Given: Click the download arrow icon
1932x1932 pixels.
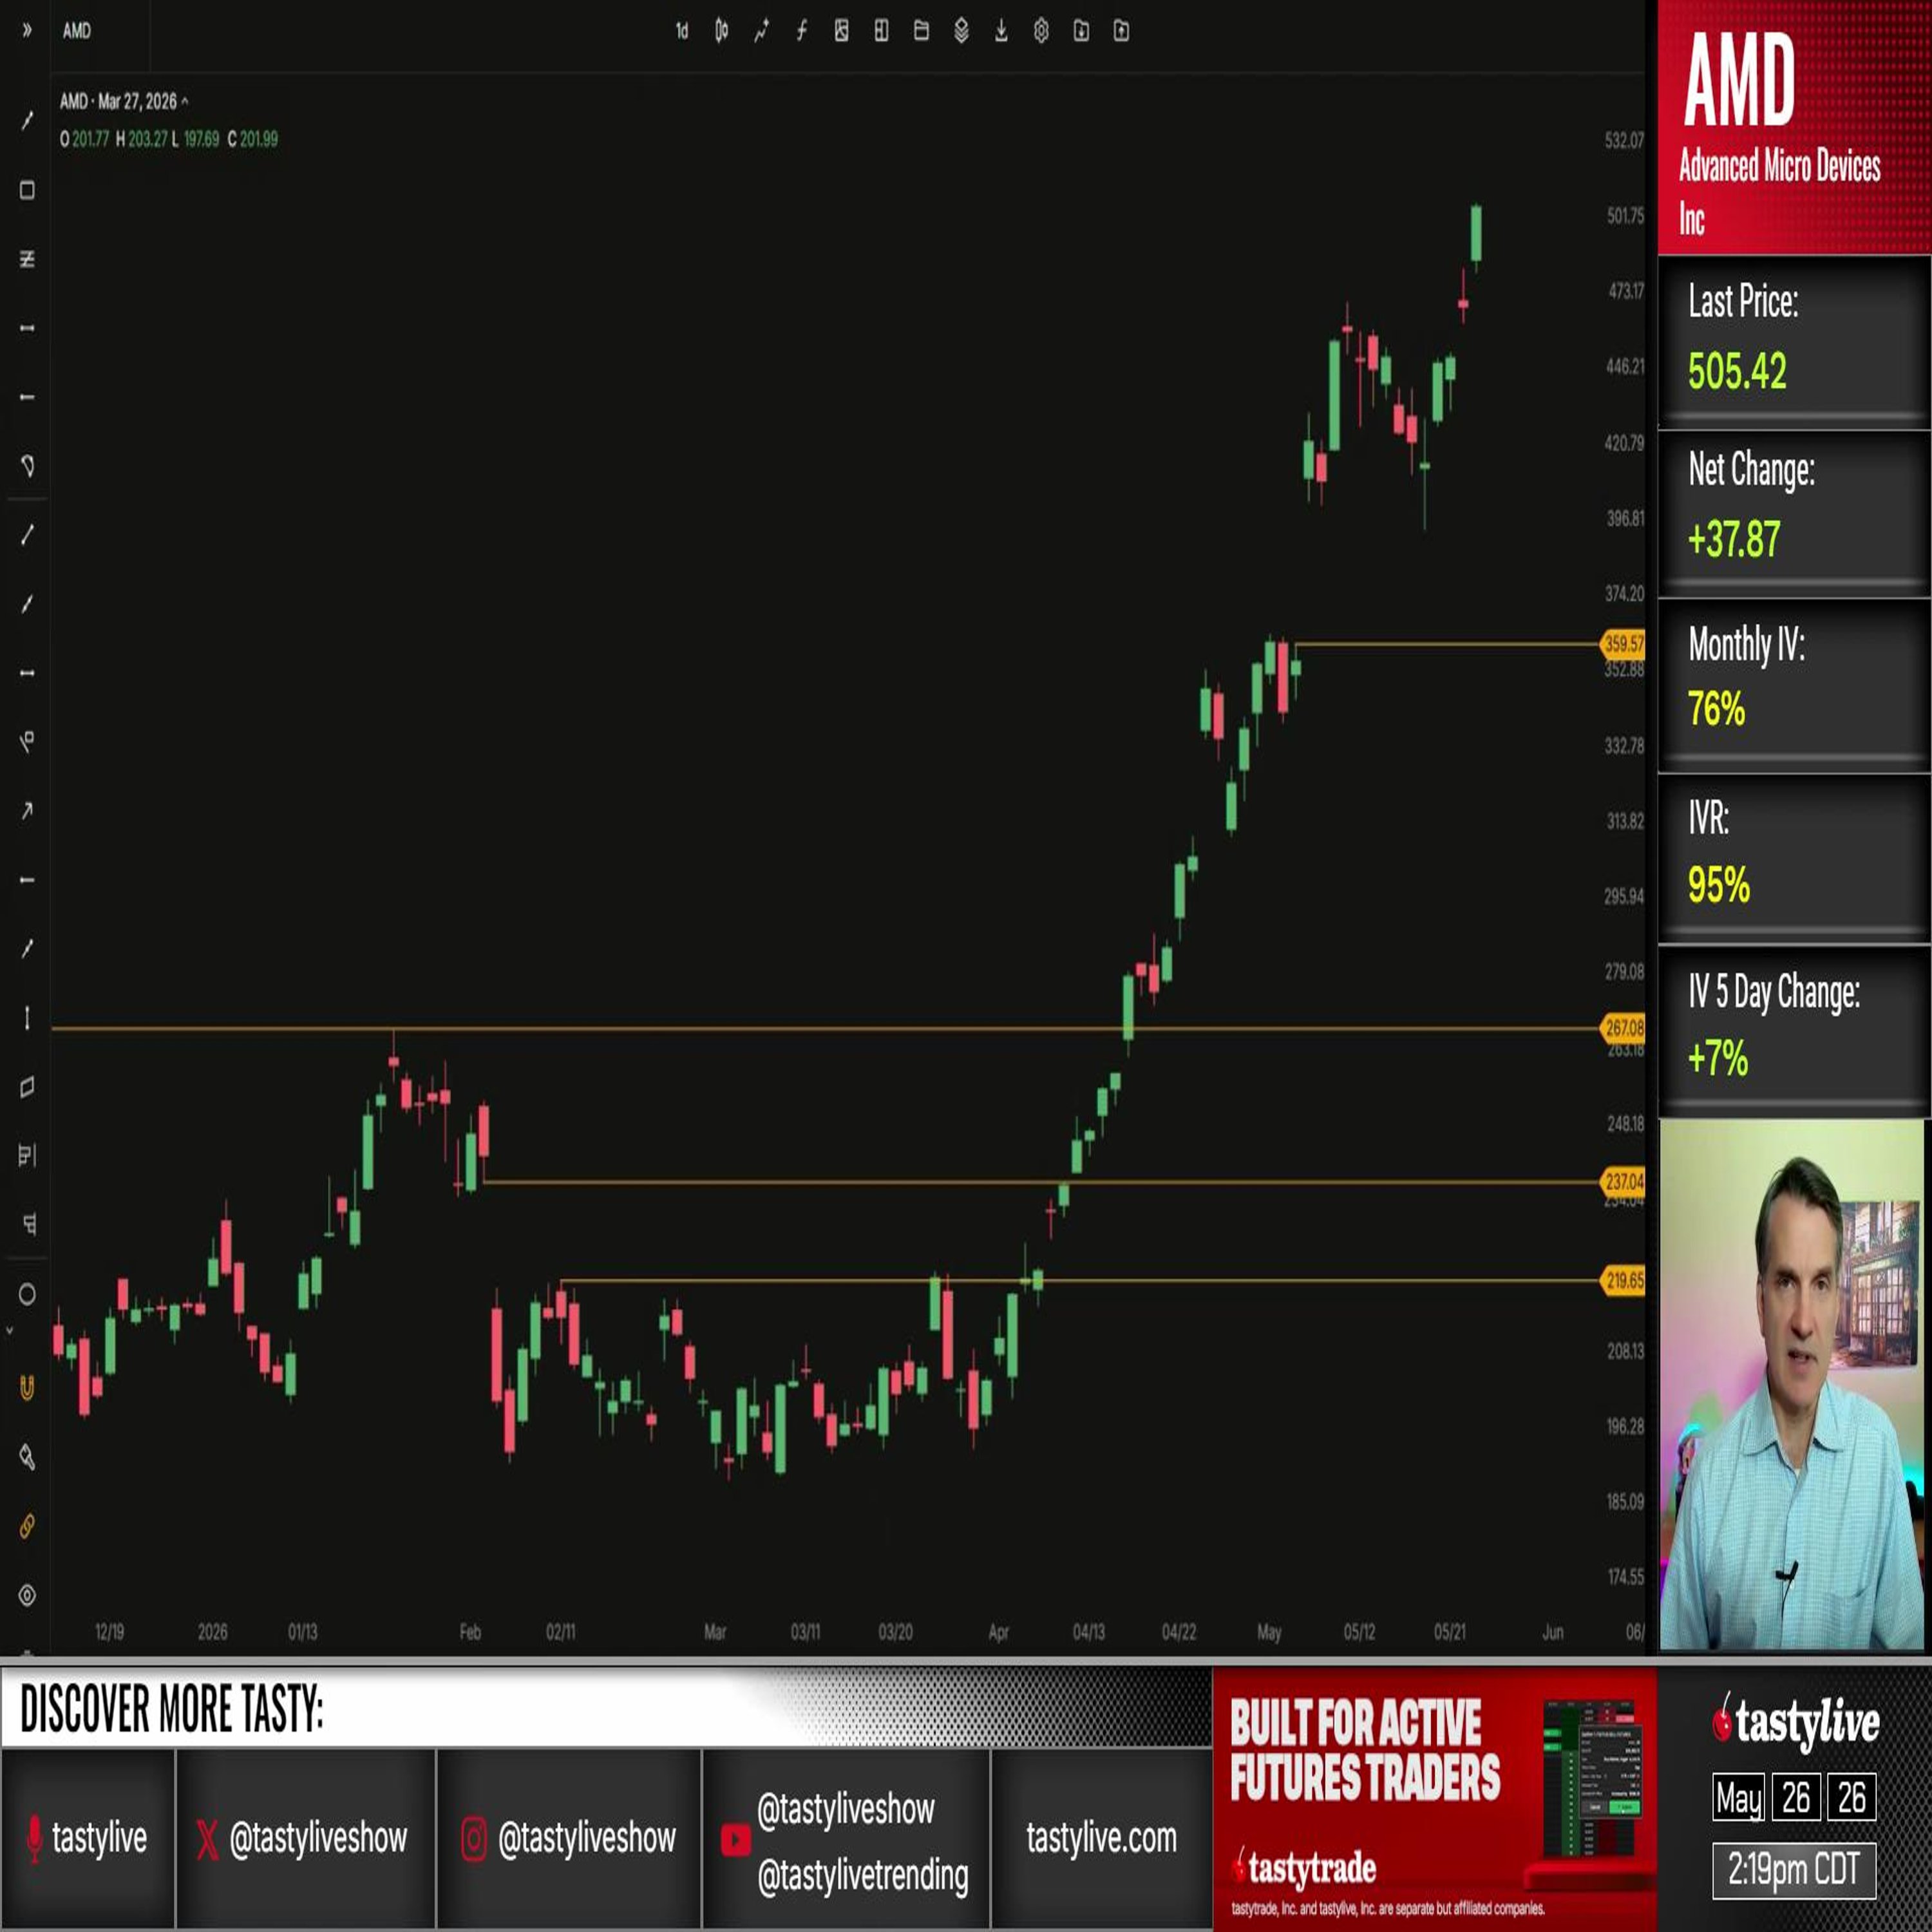Looking at the screenshot, I should point(1001,31).
